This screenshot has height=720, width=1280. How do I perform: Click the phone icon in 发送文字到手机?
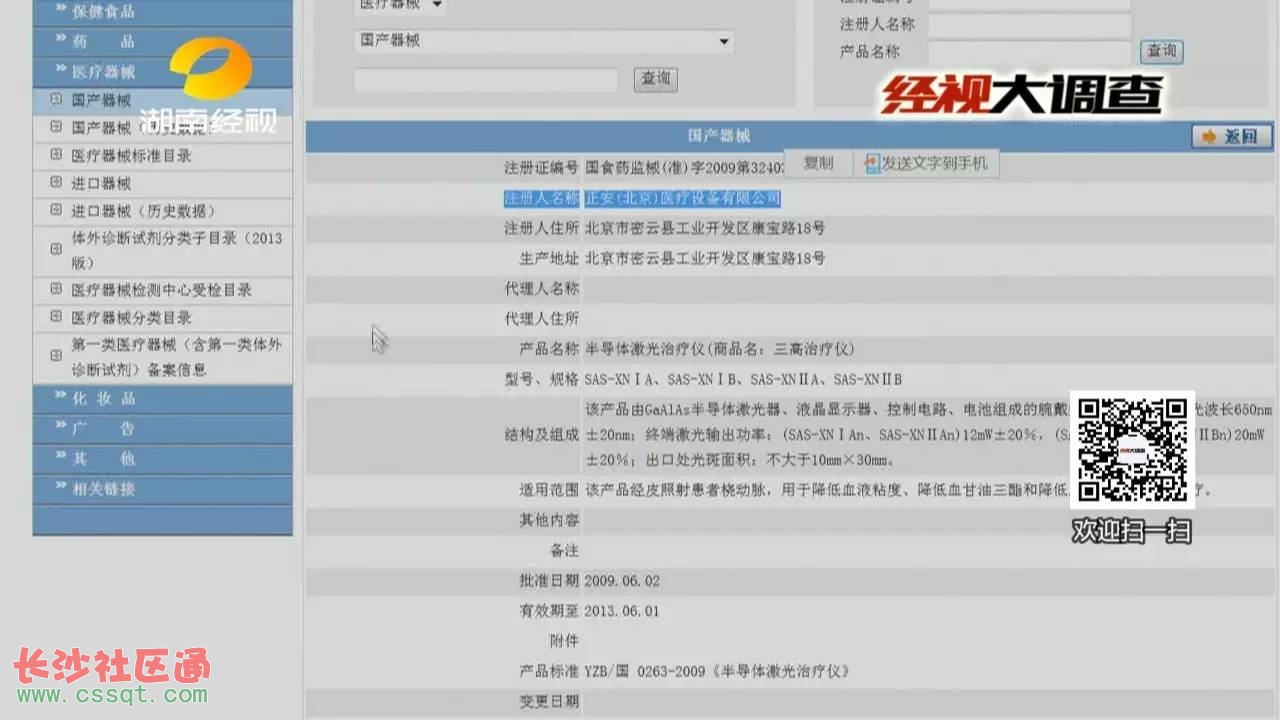click(872, 163)
